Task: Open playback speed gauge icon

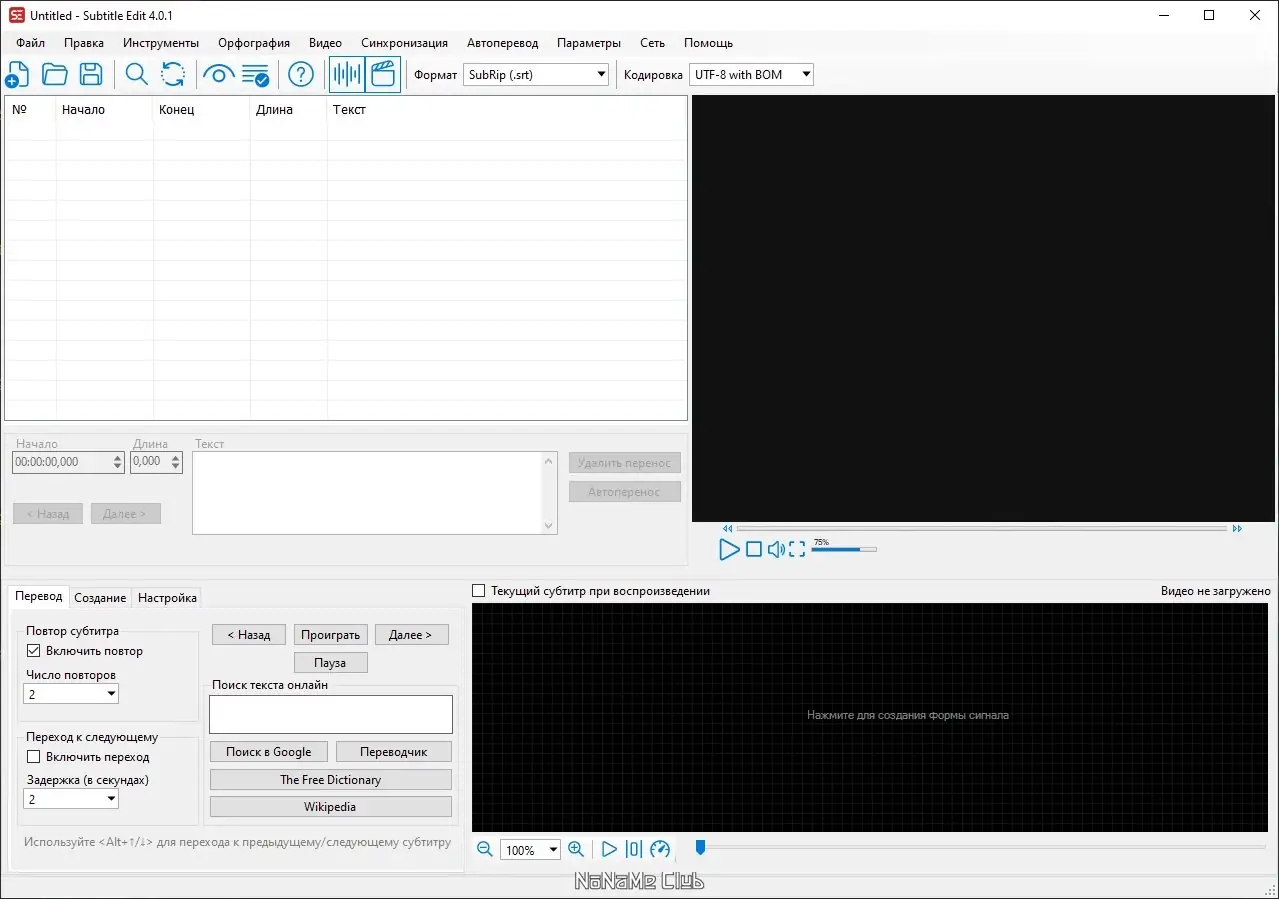Action: tap(660, 849)
